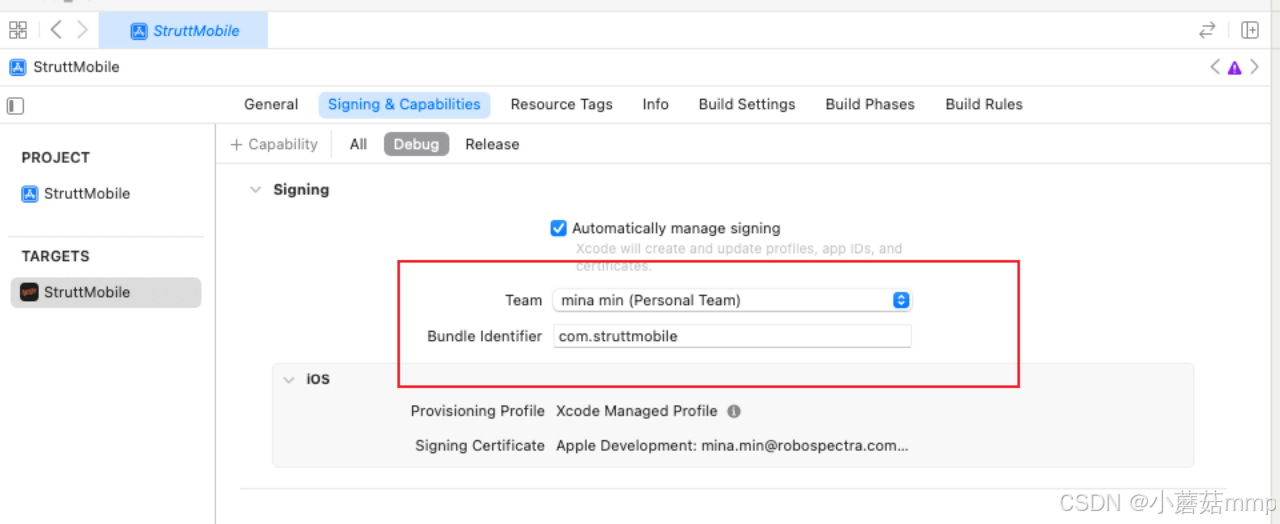
Task: Collapse the iOS signing group
Action: (289, 380)
